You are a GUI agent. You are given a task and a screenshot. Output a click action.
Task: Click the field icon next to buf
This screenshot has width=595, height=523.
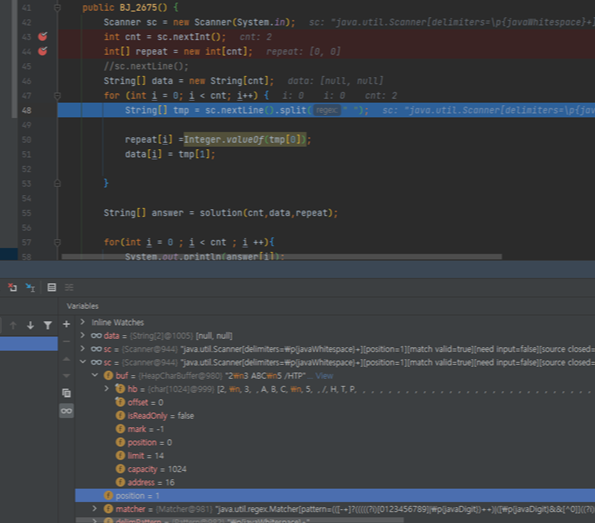point(109,376)
